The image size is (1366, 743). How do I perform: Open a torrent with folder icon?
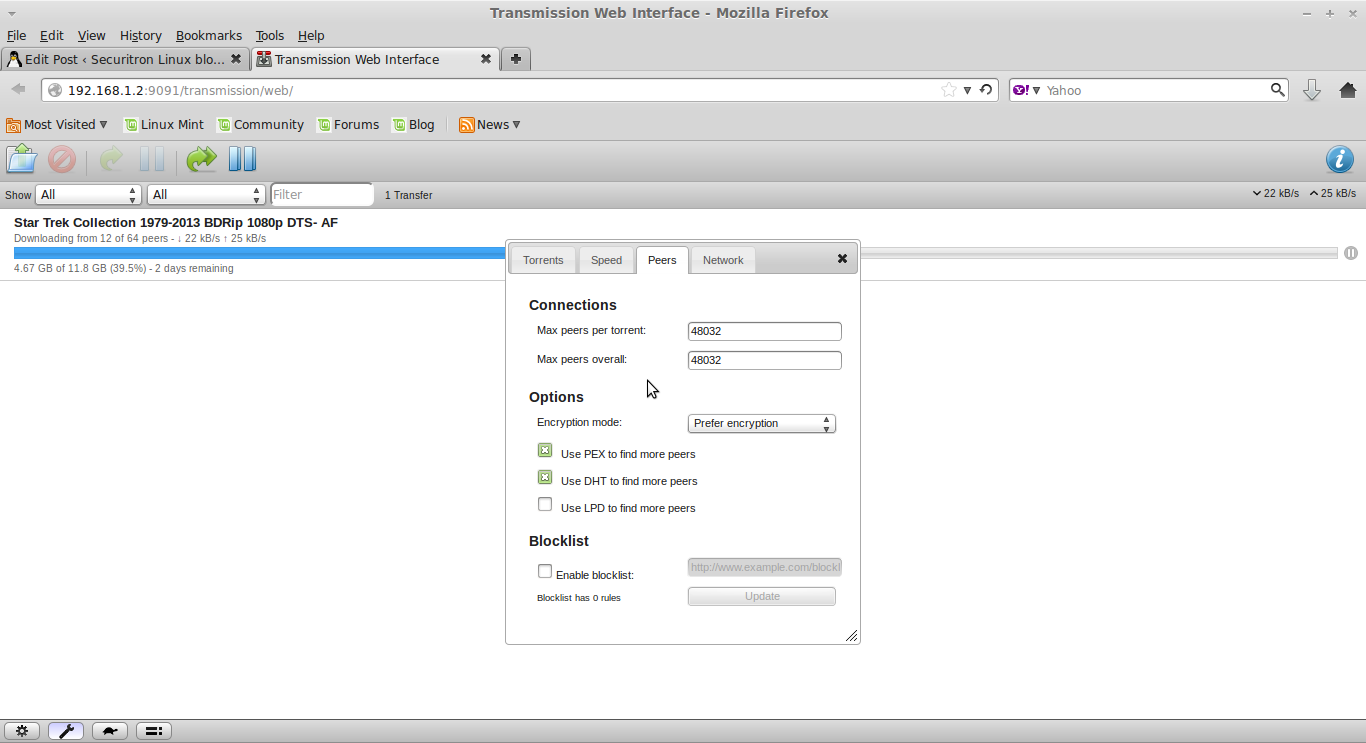(x=21, y=159)
